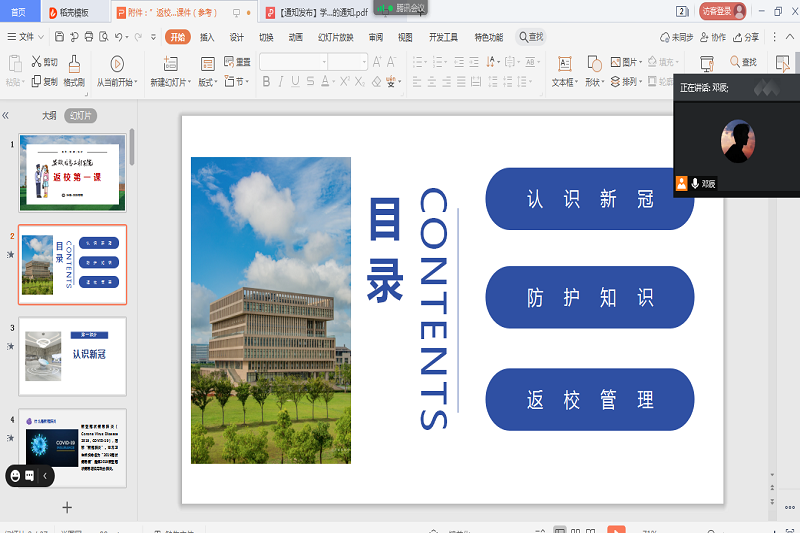Open the Shapes (形状) tool
Viewport: 800px width, 533px height.
pyautogui.click(x=593, y=64)
